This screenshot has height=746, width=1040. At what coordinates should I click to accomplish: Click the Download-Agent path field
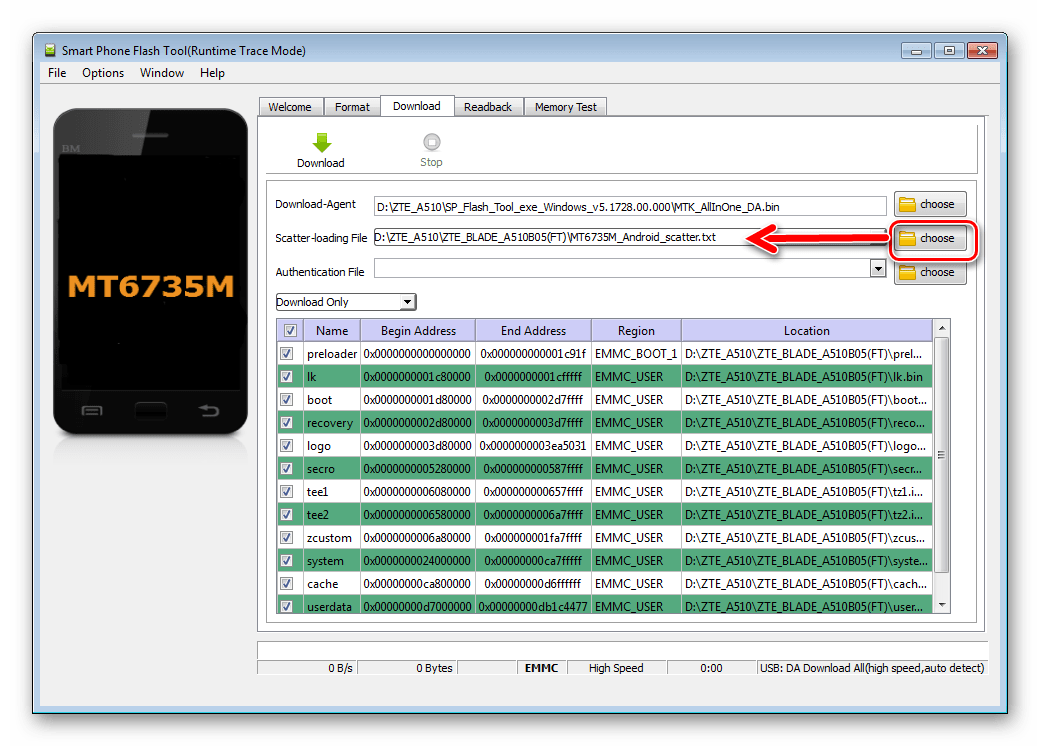click(x=629, y=206)
